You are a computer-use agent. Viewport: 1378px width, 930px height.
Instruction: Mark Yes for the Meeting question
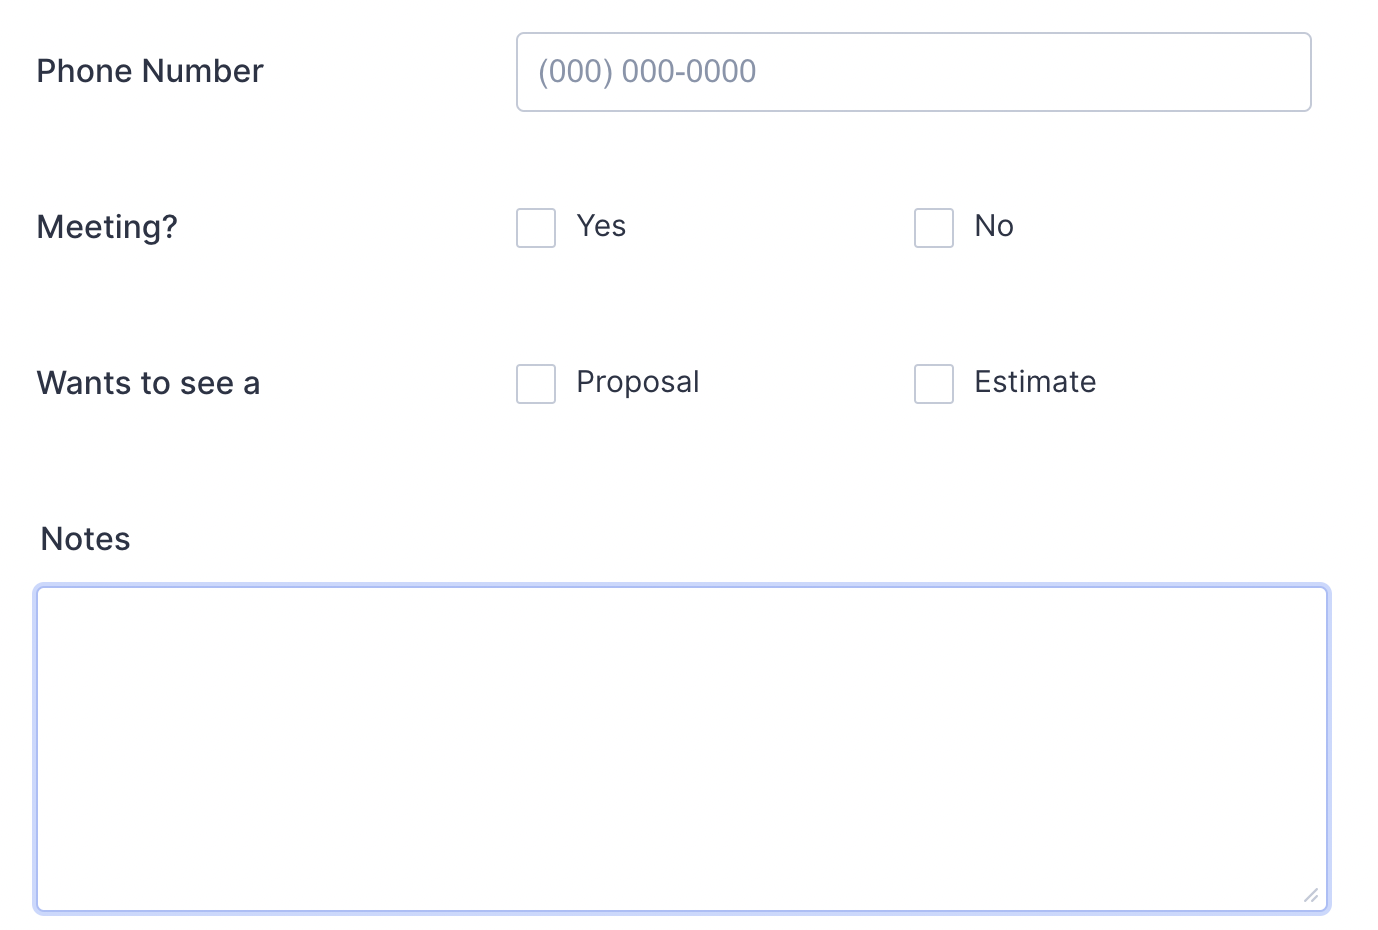[536, 228]
